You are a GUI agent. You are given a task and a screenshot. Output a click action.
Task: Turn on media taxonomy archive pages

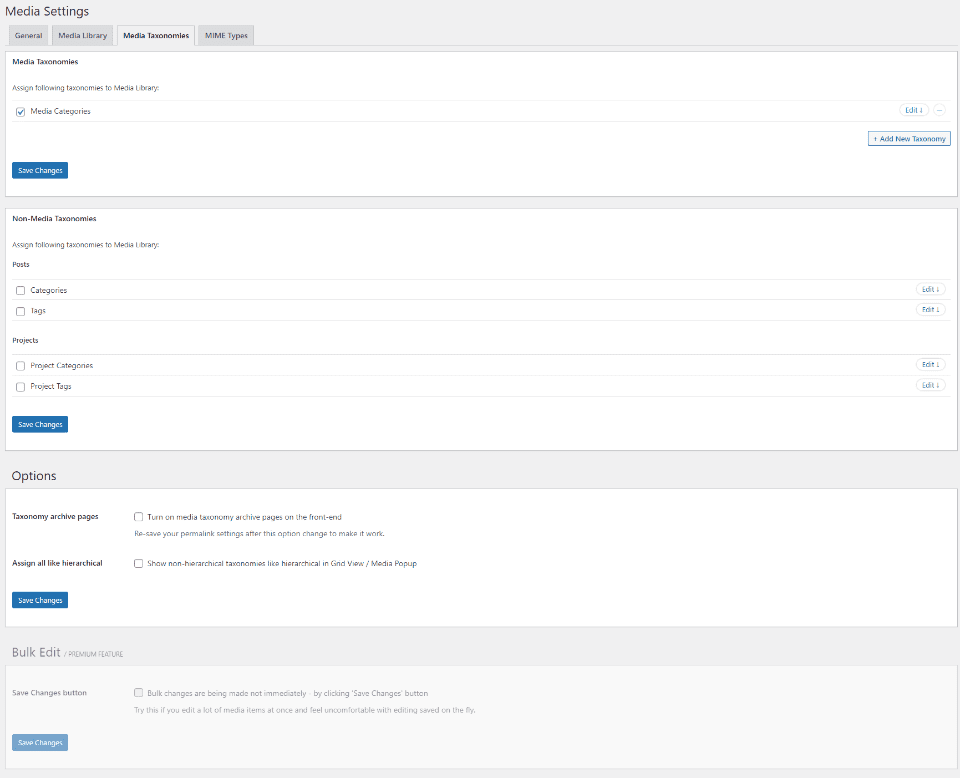[139, 516]
